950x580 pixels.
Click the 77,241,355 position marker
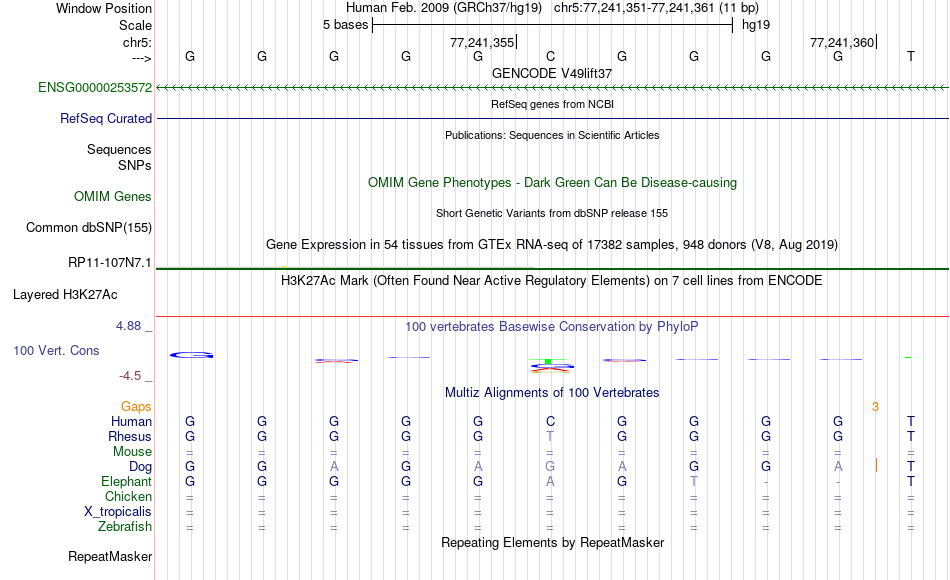click(482, 42)
